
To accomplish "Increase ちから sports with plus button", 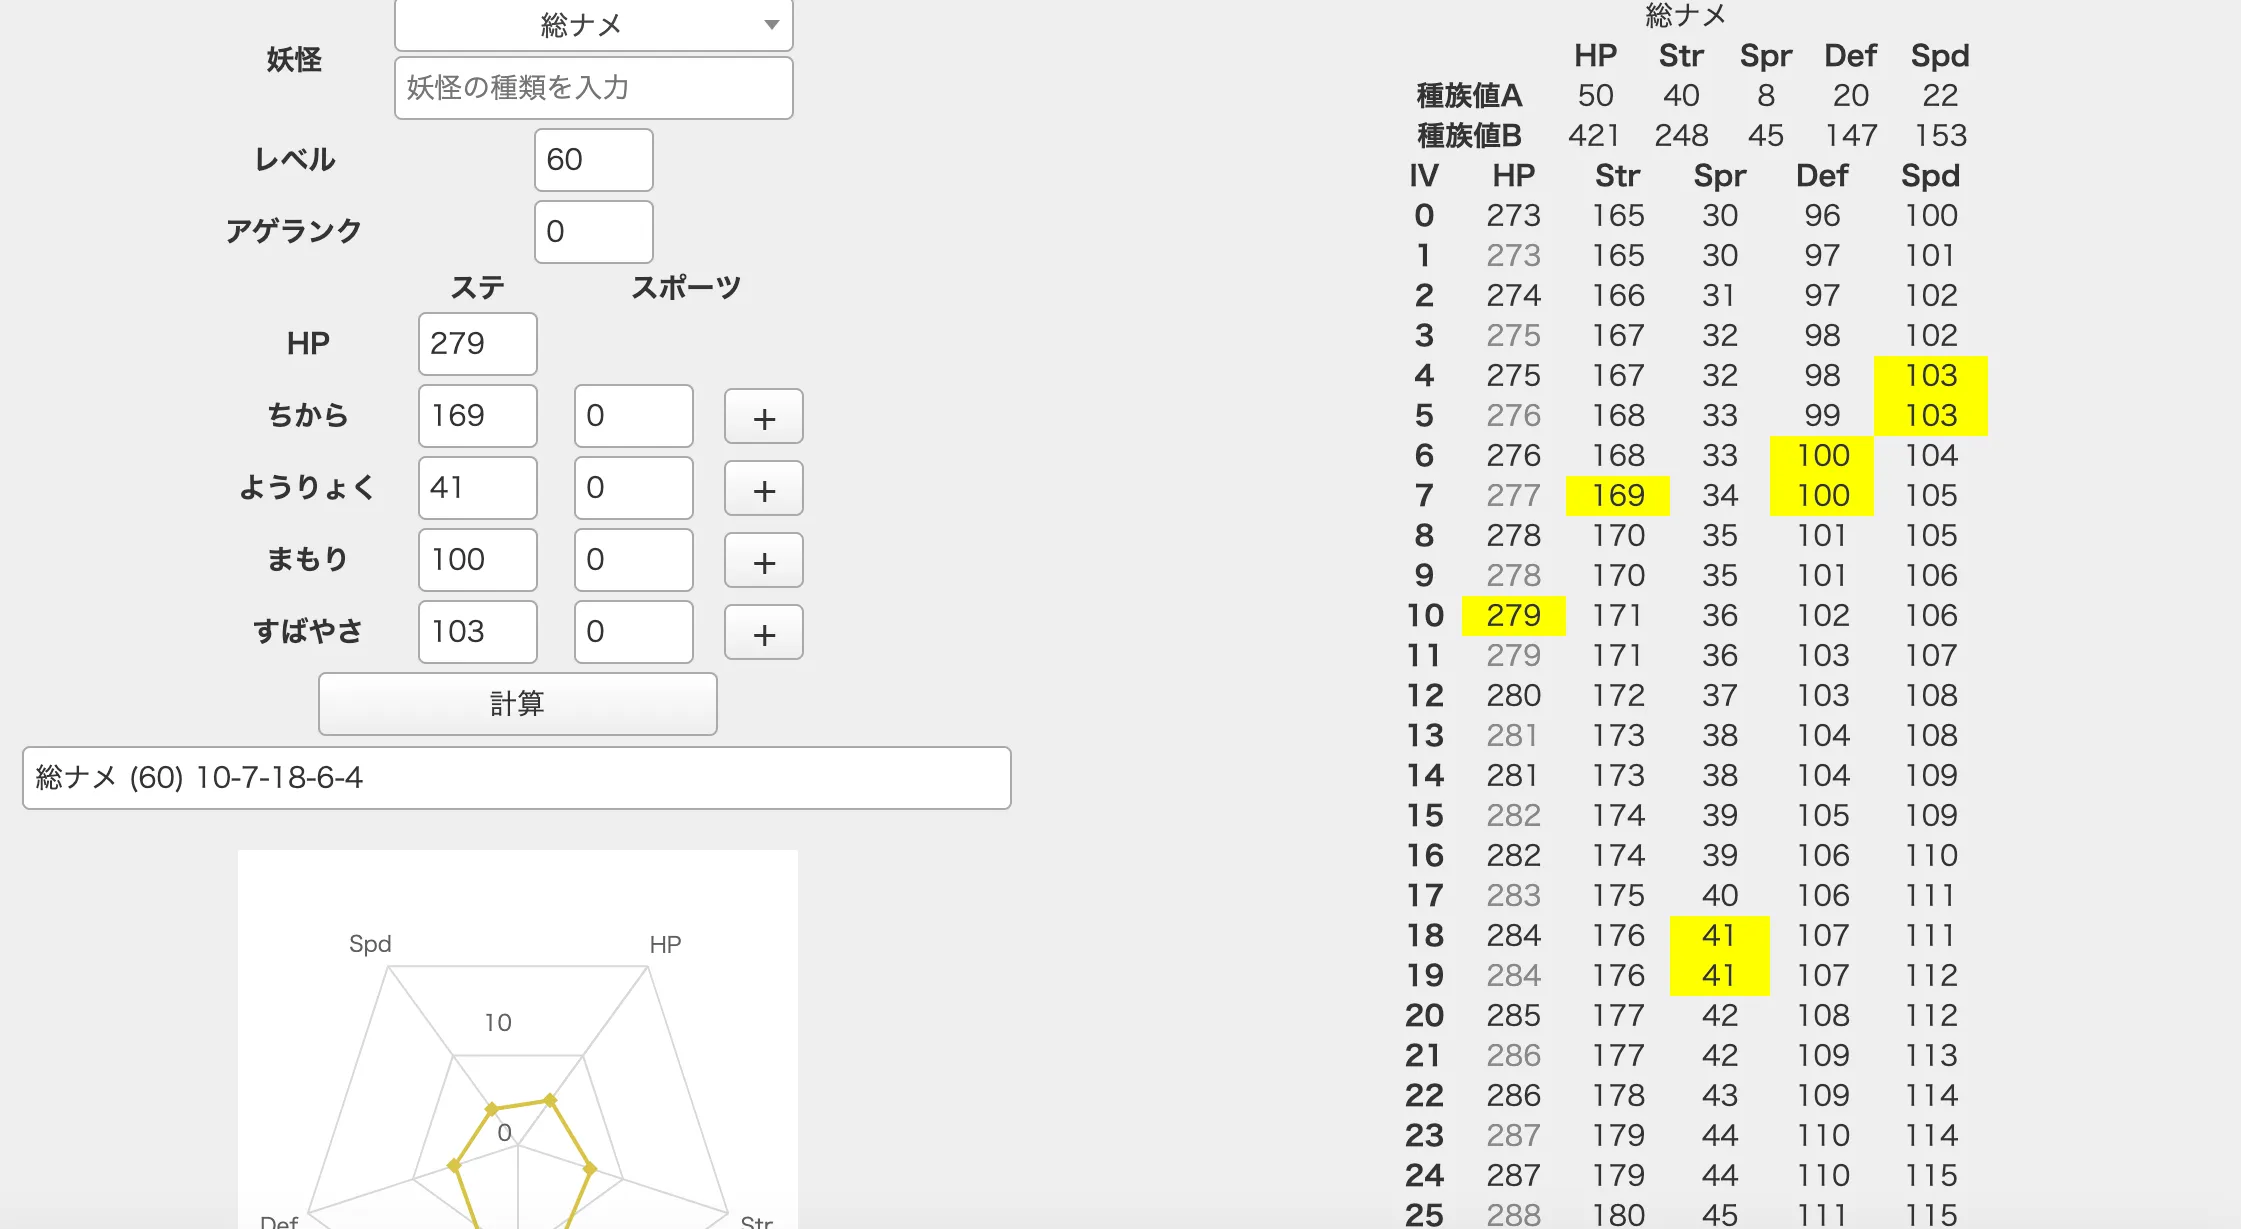I will [x=763, y=417].
